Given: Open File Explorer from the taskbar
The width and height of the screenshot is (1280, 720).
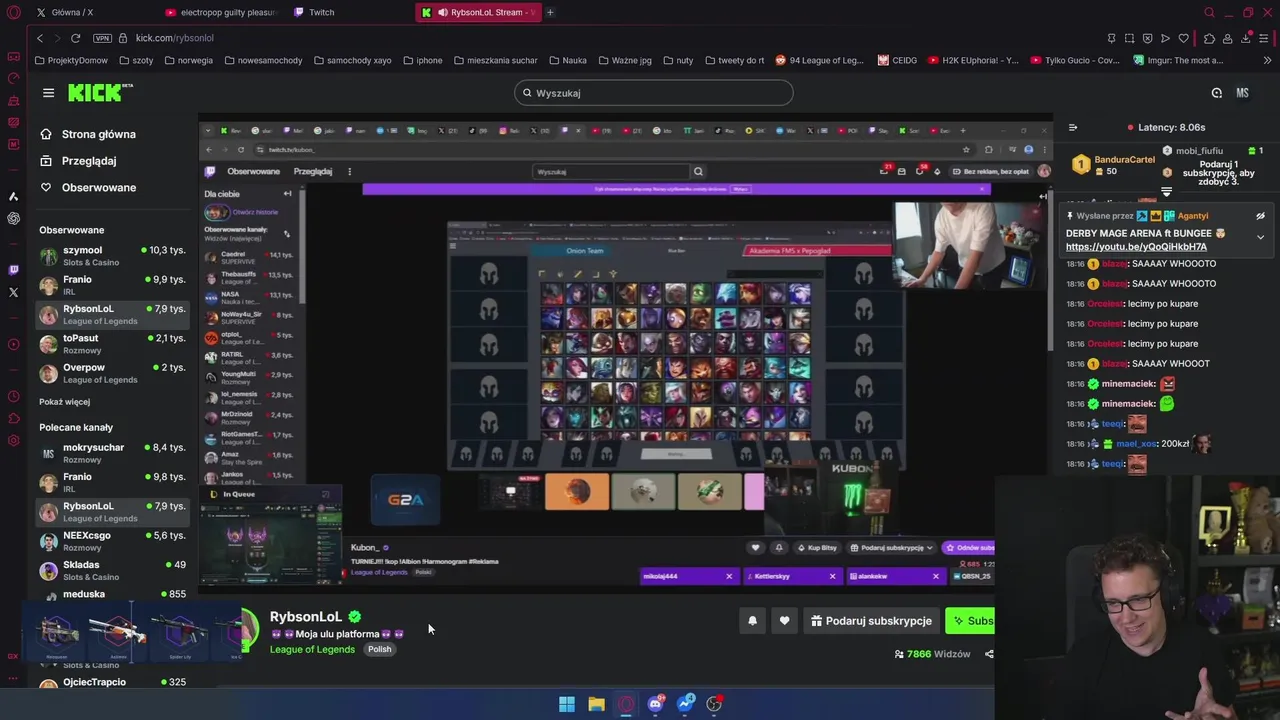Looking at the screenshot, I should coord(596,704).
